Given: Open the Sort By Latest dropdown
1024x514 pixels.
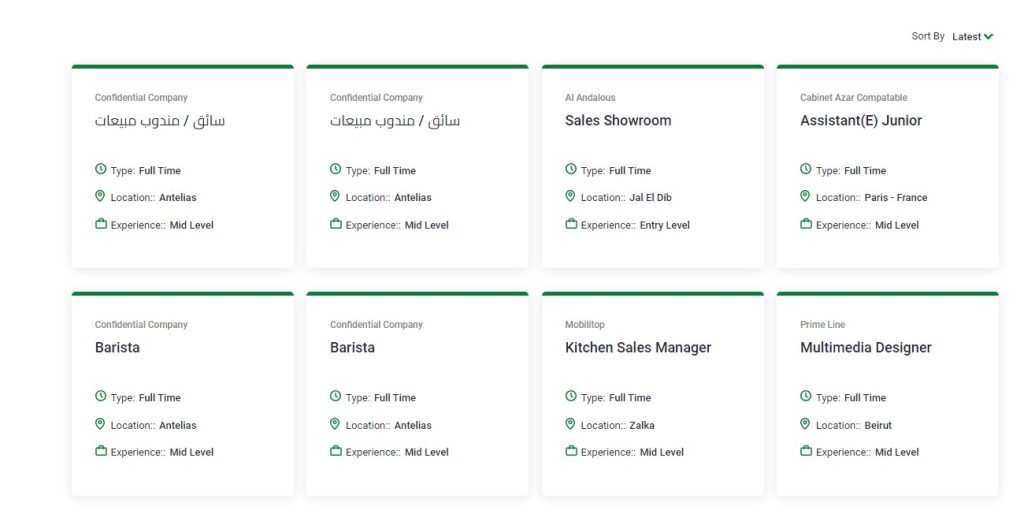Looking at the screenshot, I should coord(966,37).
